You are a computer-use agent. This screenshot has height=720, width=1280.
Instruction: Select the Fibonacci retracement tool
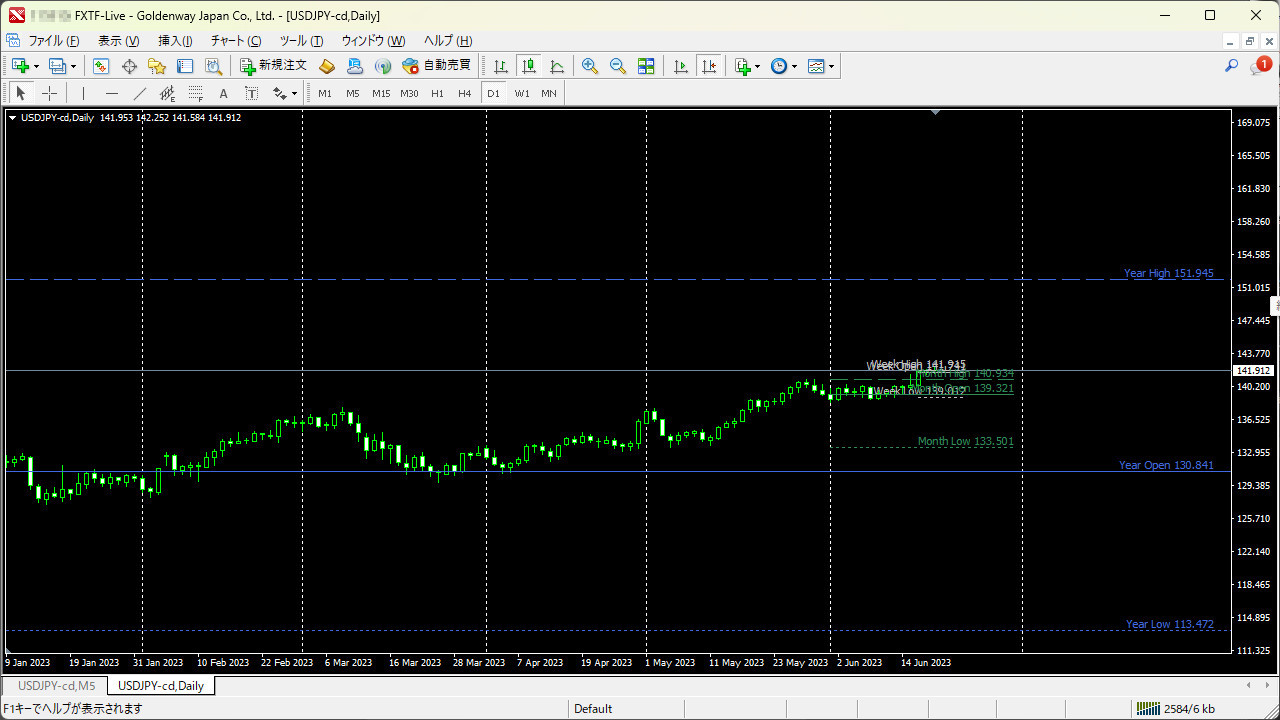(x=195, y=93)
